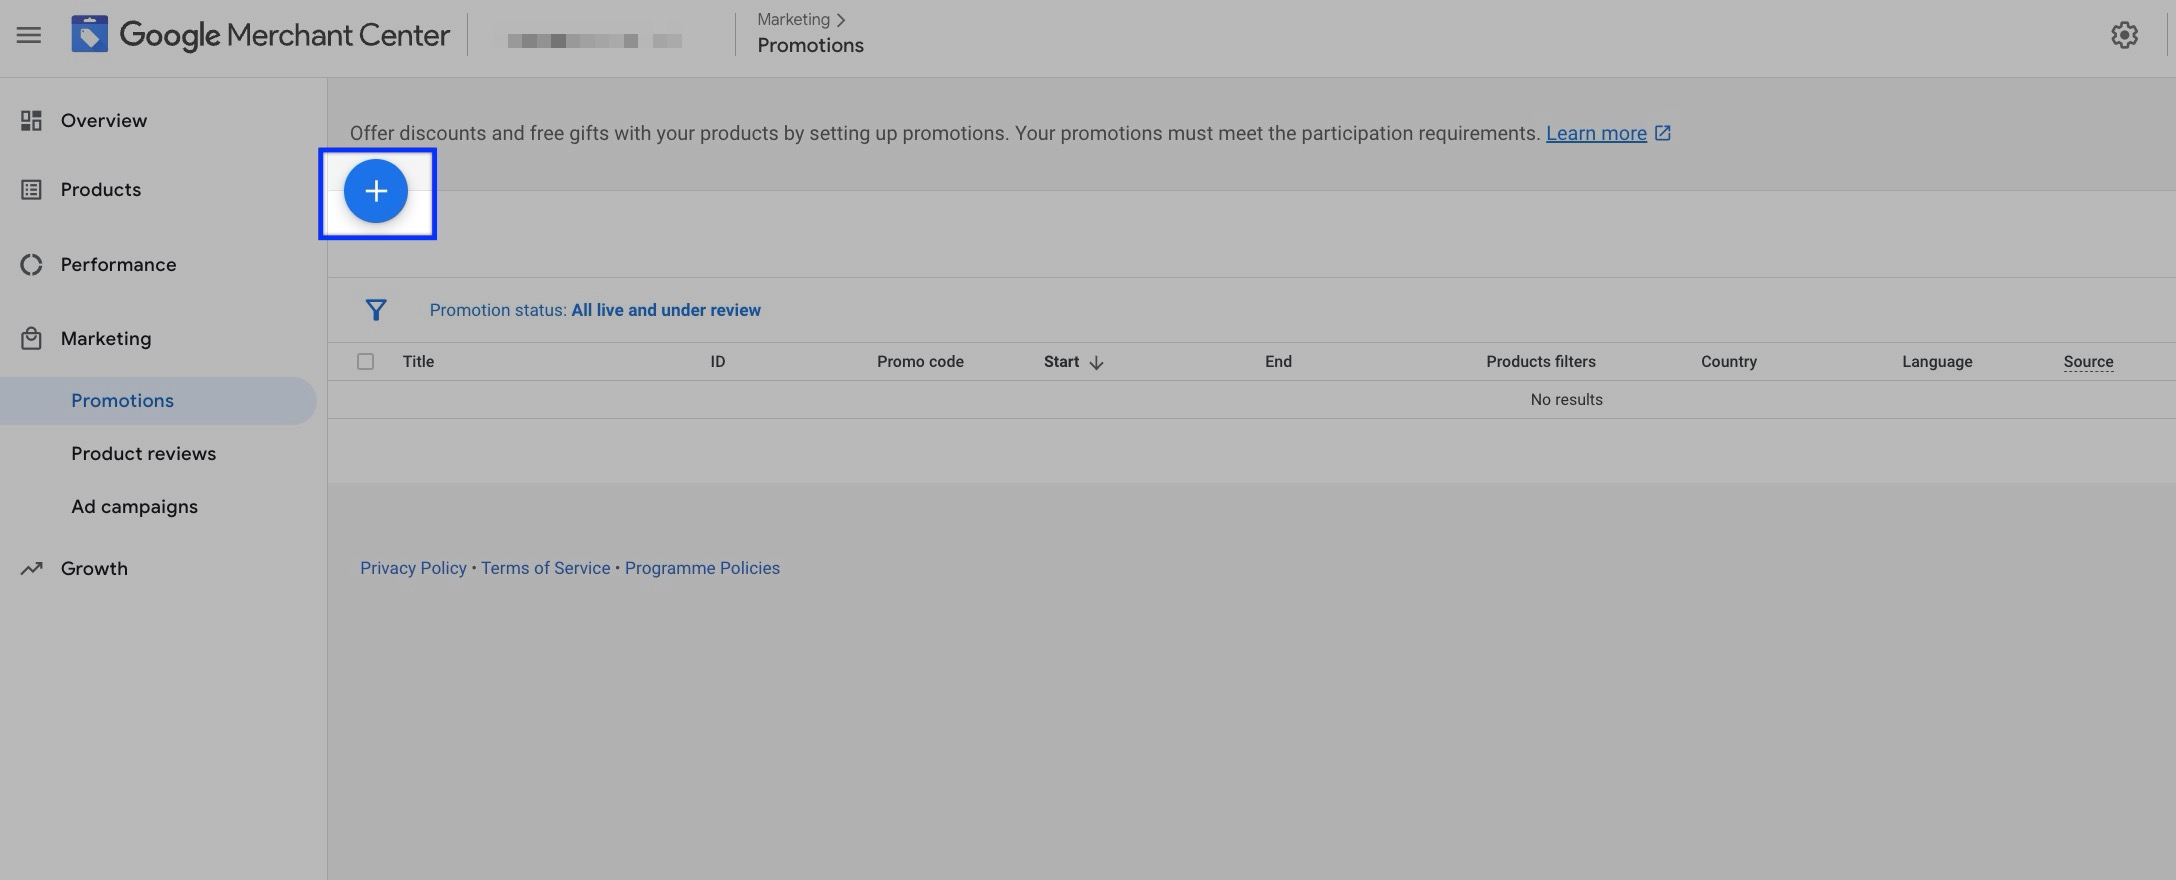The width and height of the screenshot is (2176, 880).
Task: Click the Marketing breadcrumb at top
Action: 793,19
